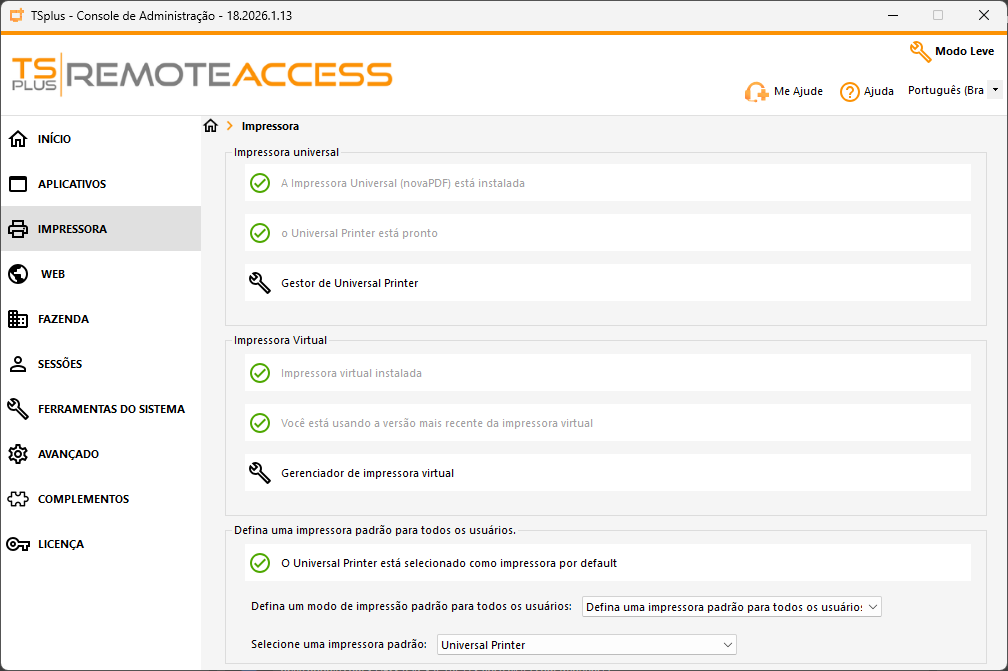This screenshot has height=671, width=1008.
Task: Click the Web globe icon in sidebar
Action: click(18, 274)
